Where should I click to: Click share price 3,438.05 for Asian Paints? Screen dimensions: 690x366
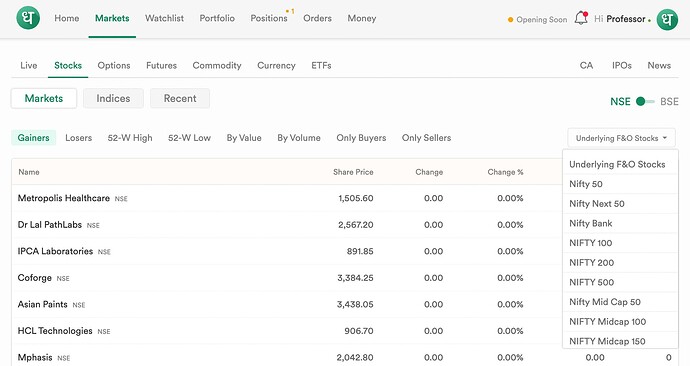(x=355, y=304)
